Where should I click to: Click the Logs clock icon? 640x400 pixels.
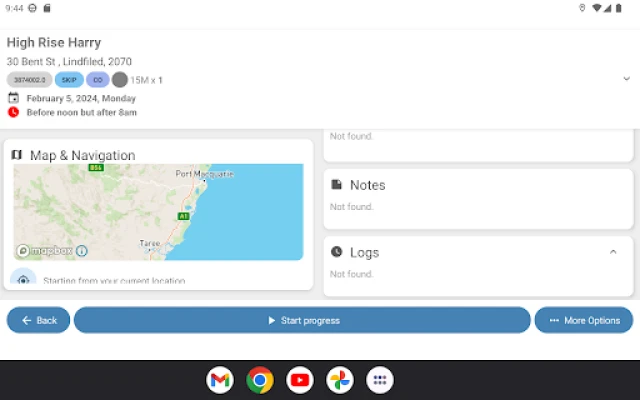tap(336, 252)
